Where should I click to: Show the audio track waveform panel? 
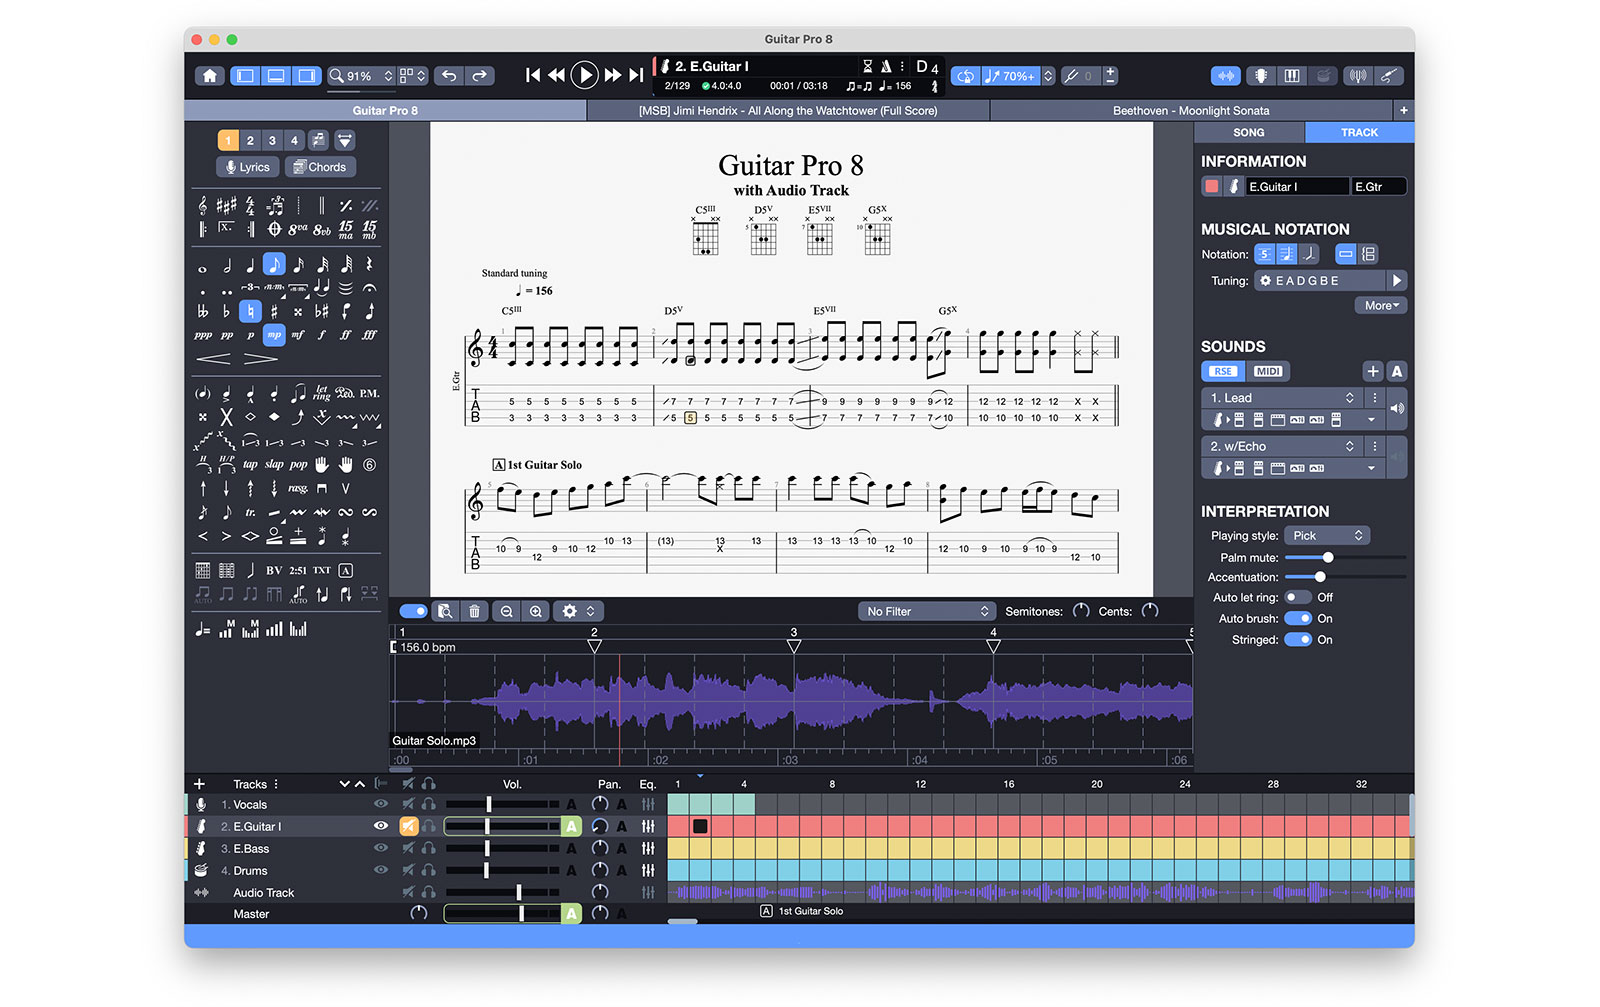pyautogui.click(x=1226, y=76)
